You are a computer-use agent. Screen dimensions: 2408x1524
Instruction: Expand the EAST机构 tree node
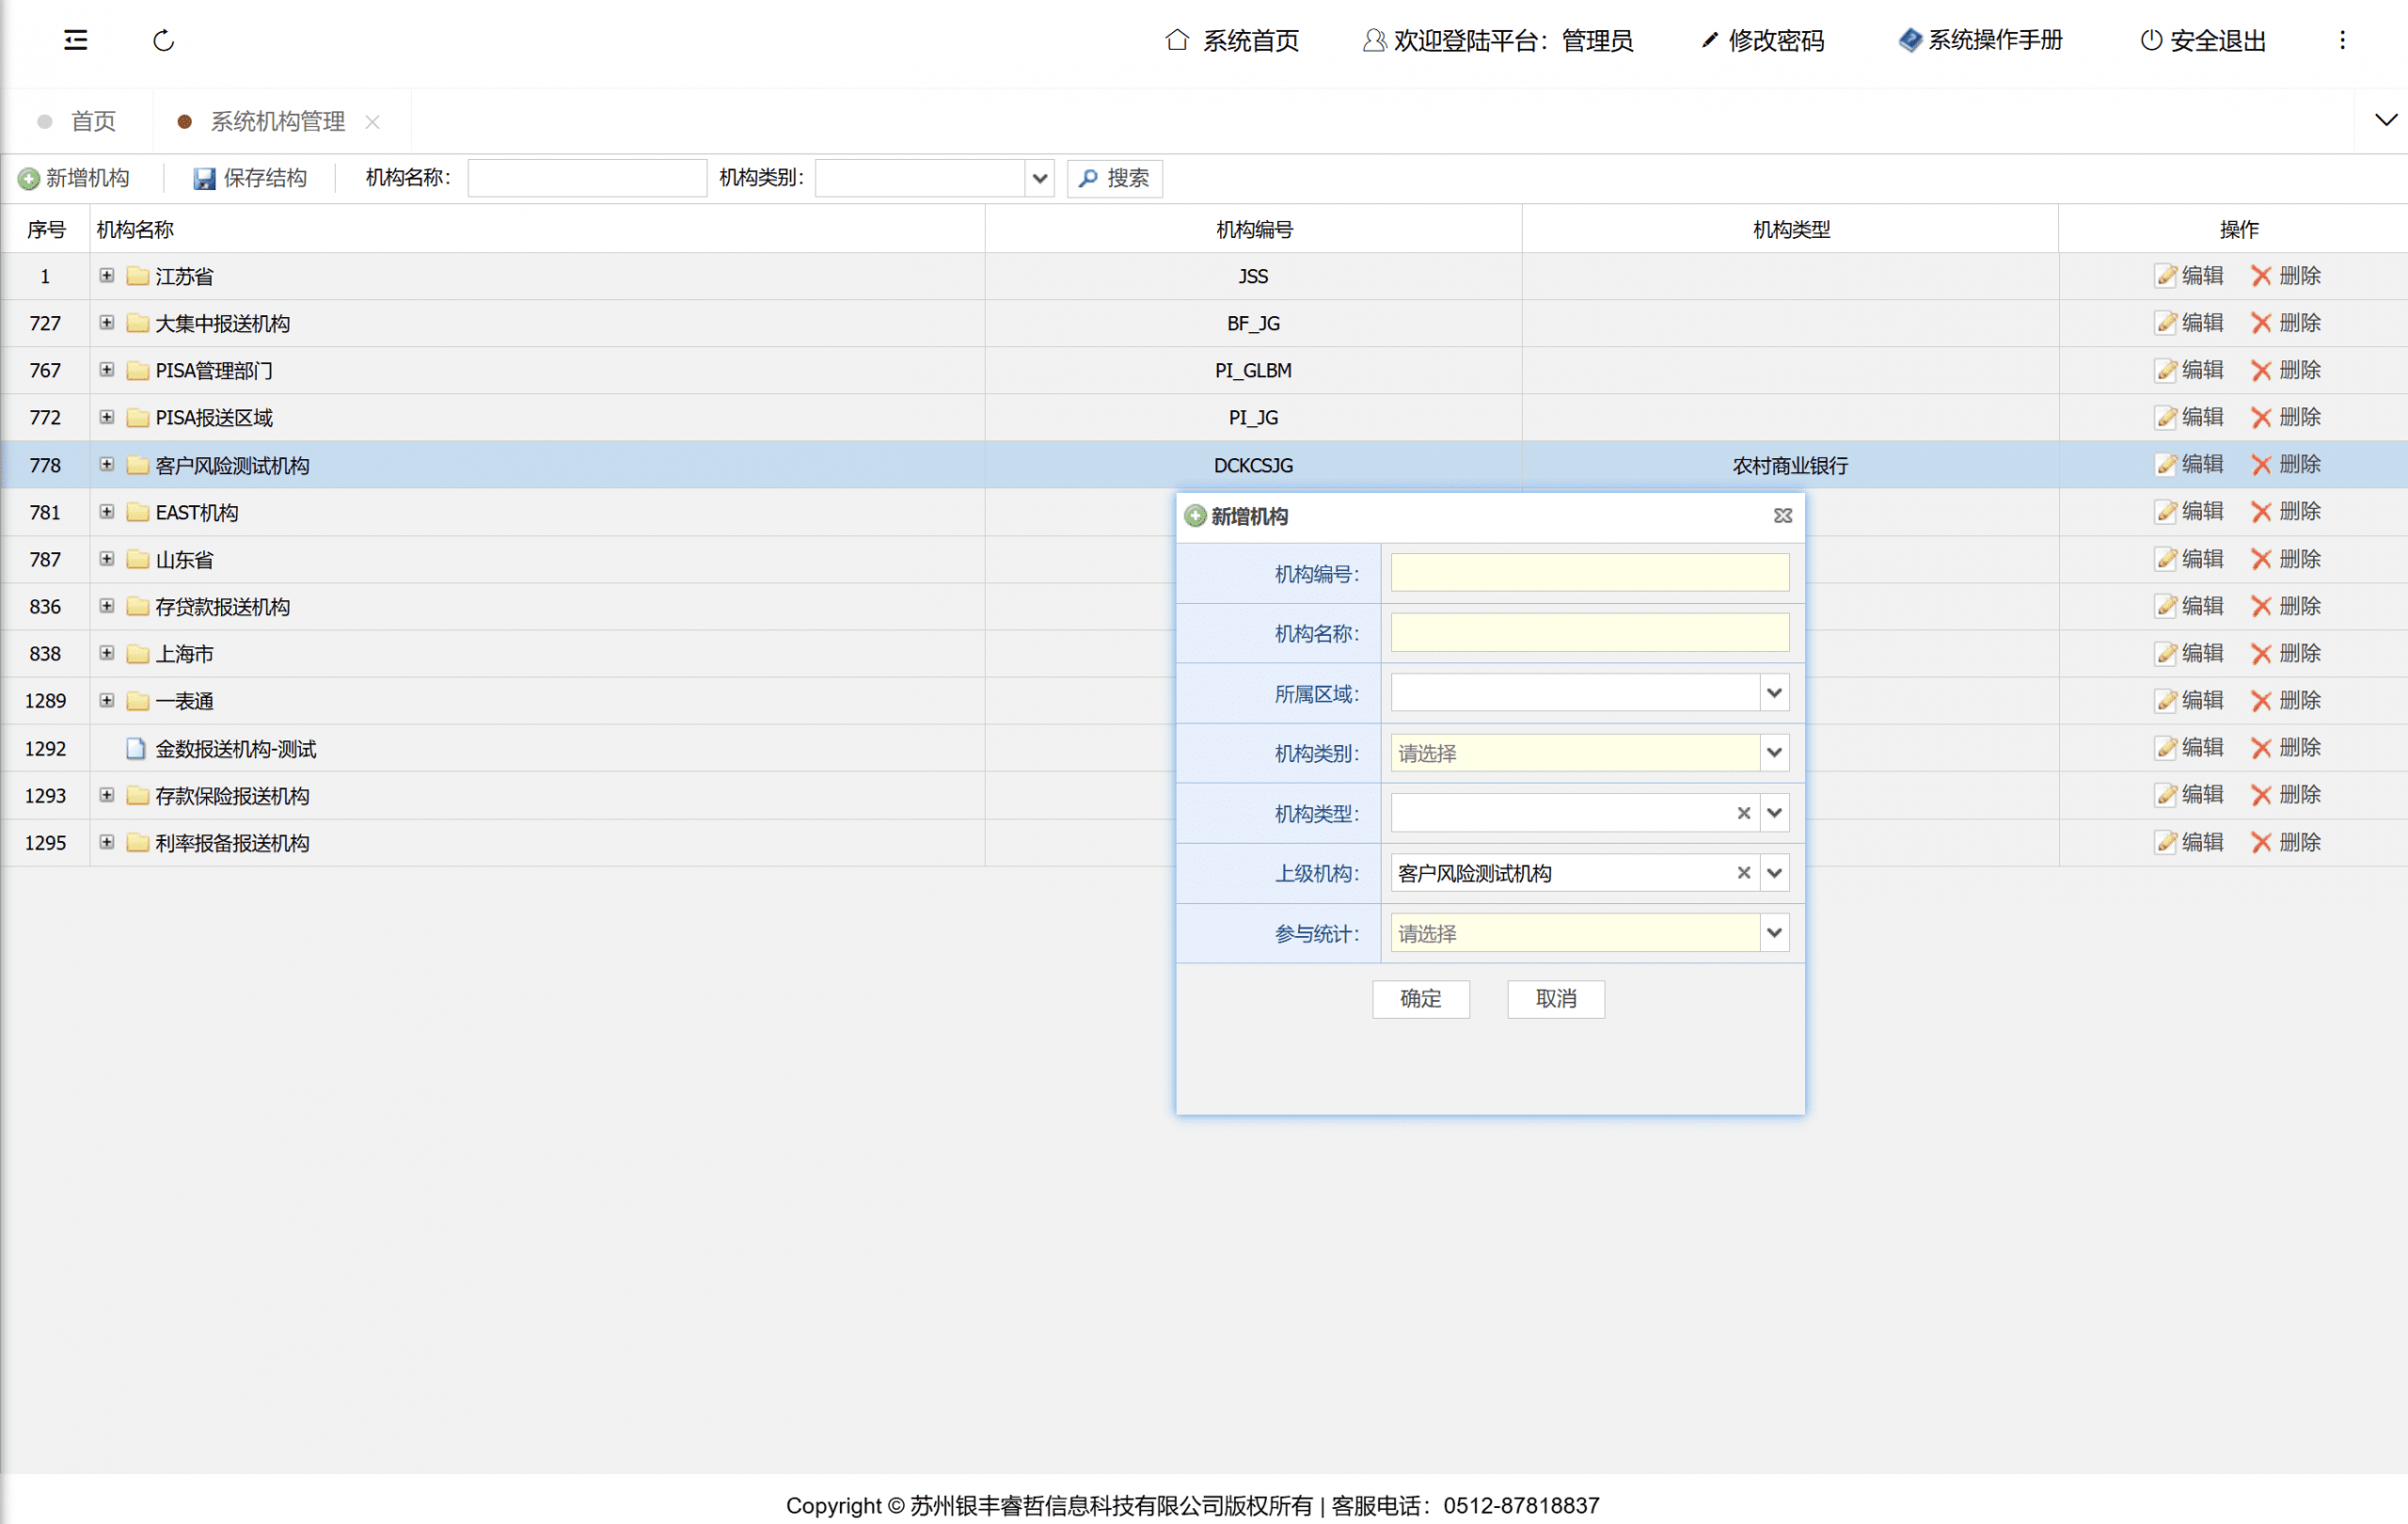click(x=107, y=512)
